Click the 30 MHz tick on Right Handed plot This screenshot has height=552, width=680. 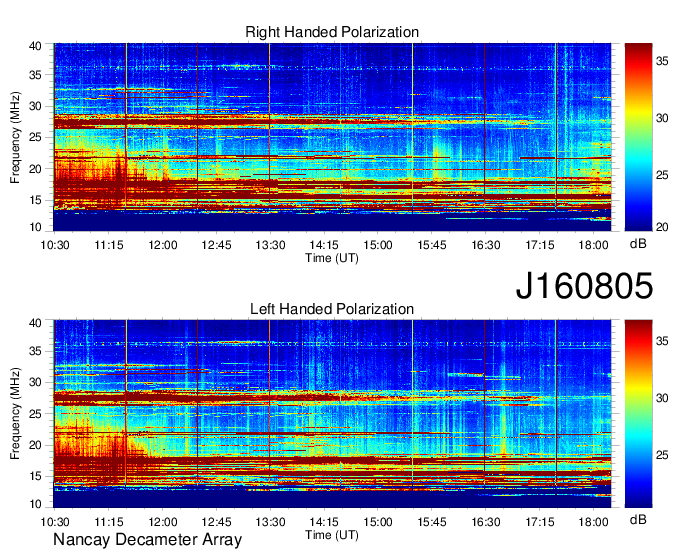[36, 106]
